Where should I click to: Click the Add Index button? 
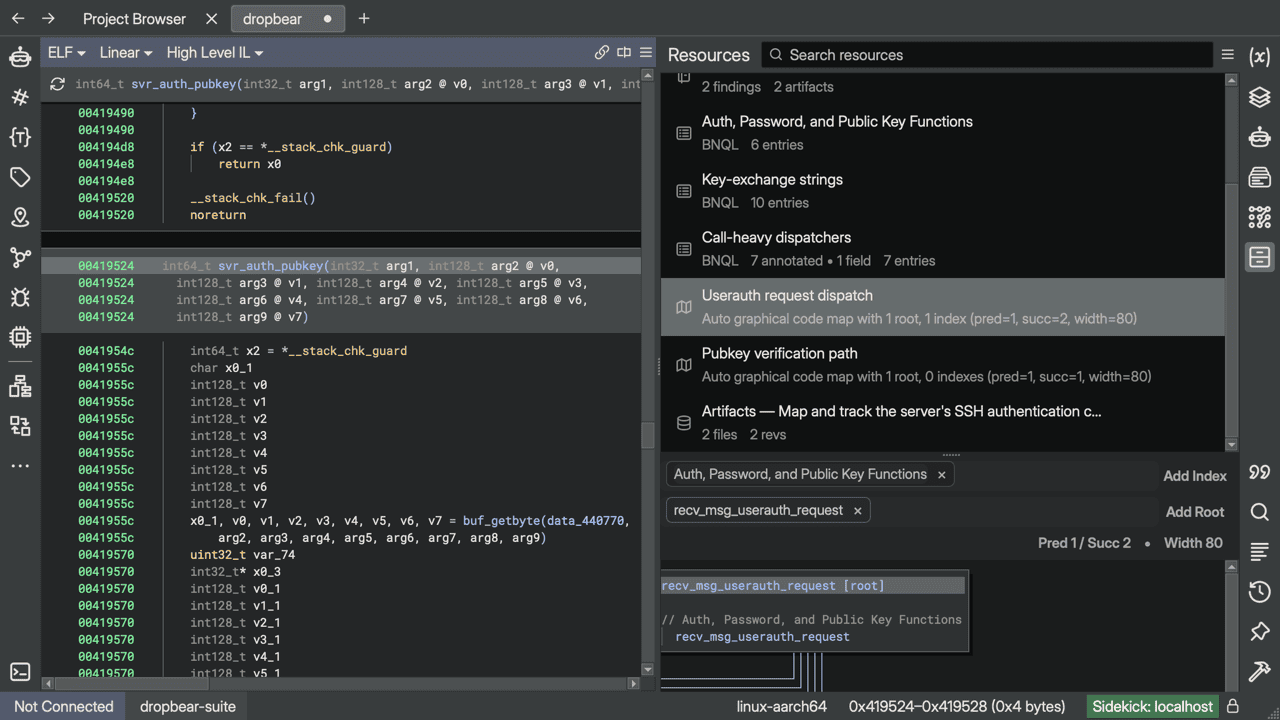tap(1194, 476)
